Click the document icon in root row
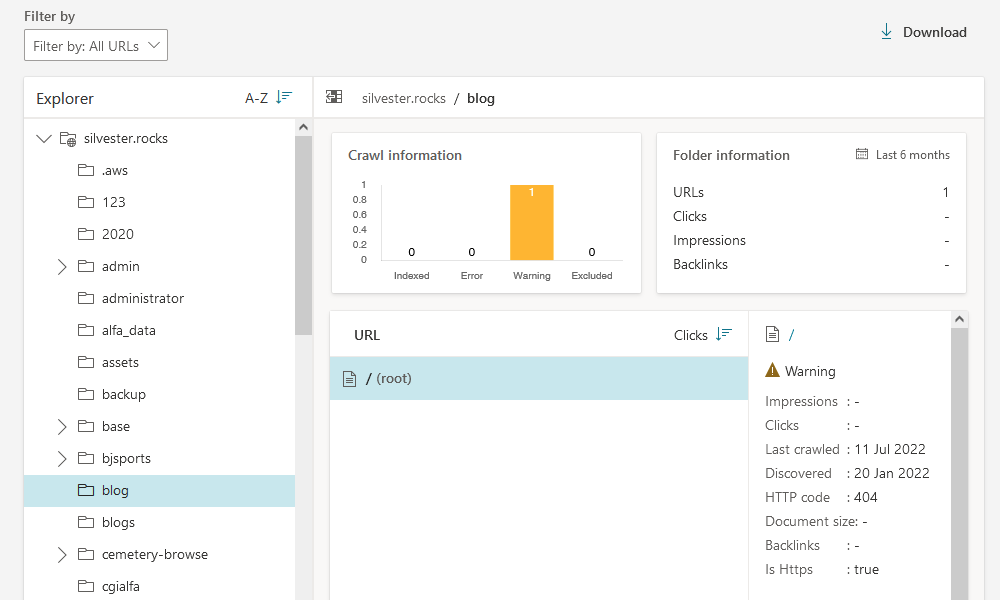 tap(349, 379)
